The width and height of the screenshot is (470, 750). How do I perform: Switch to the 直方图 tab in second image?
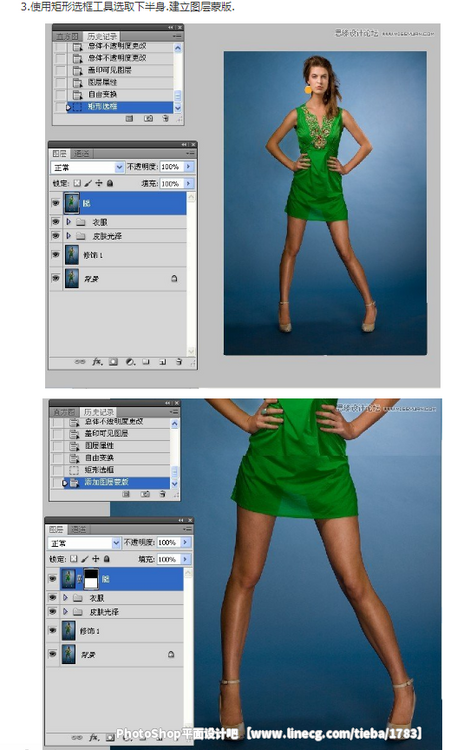[64, 412]
